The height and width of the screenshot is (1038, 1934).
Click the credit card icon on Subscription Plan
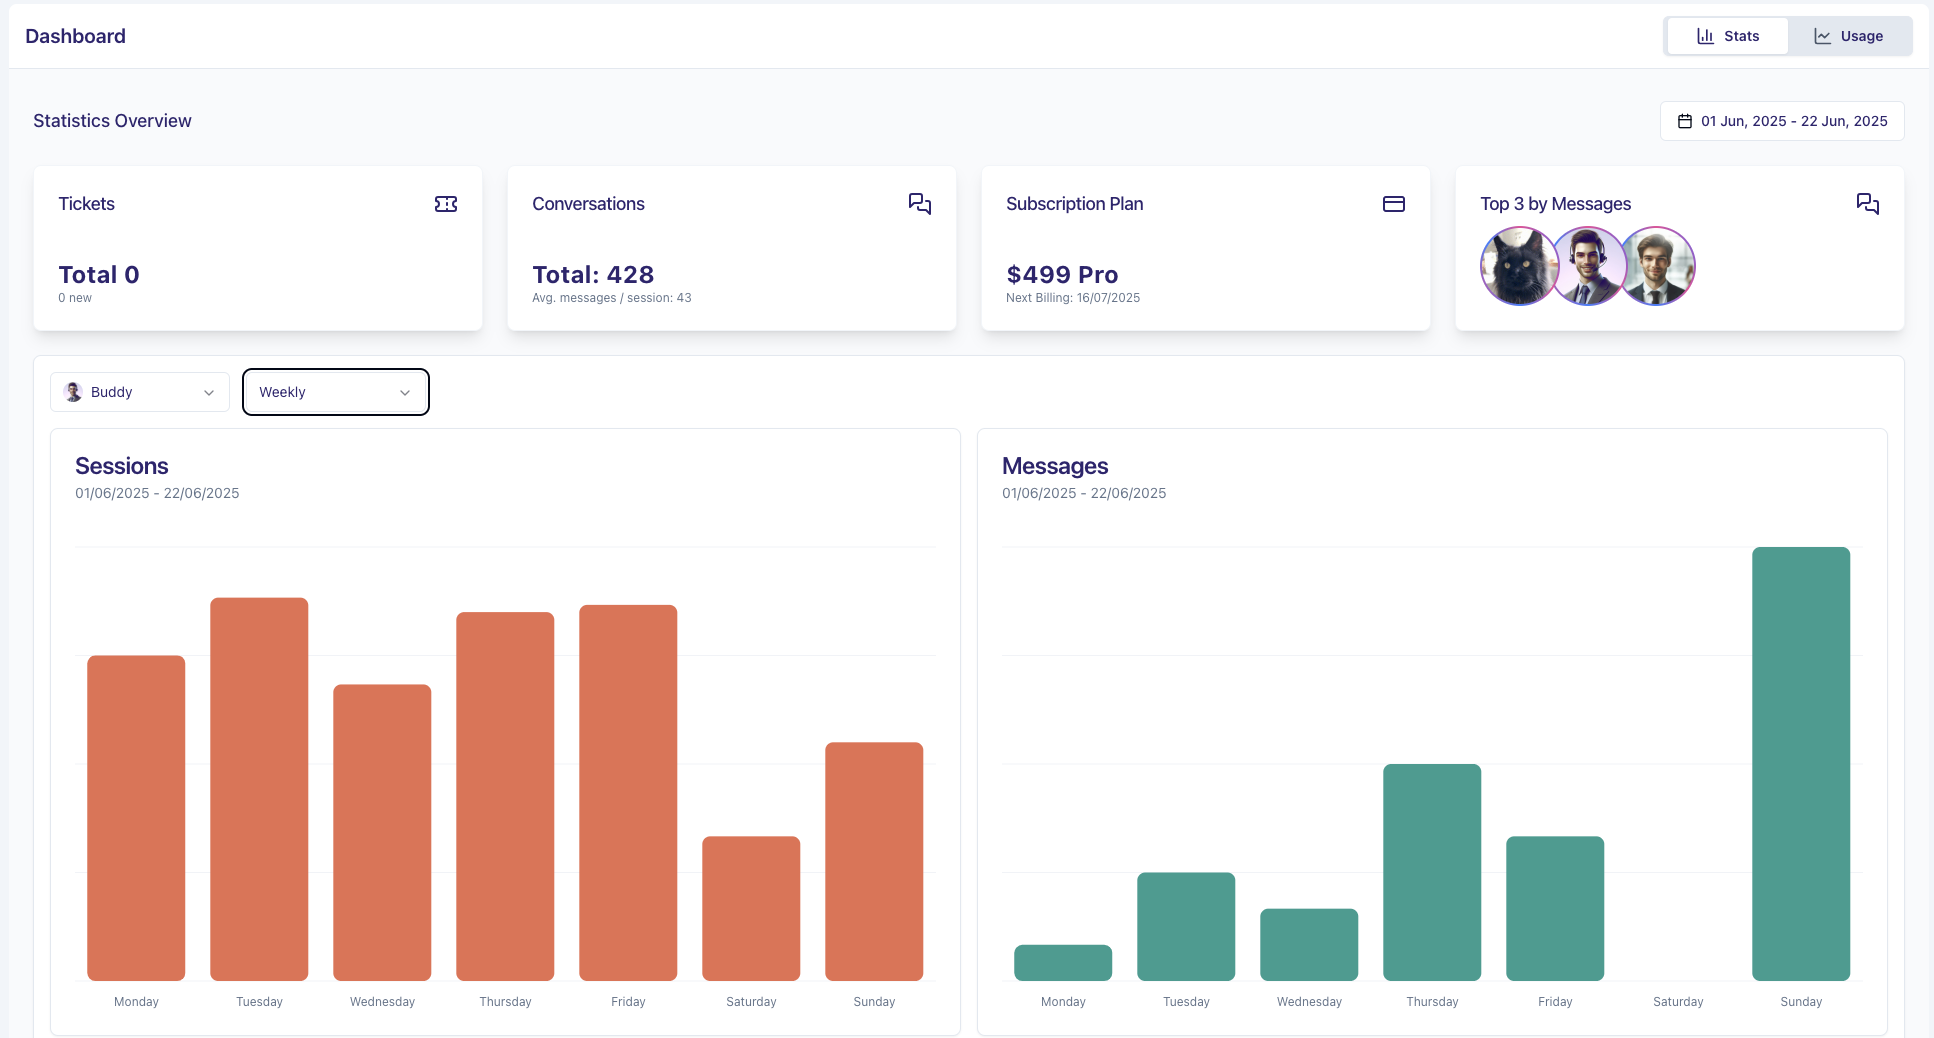[1394, 204]
